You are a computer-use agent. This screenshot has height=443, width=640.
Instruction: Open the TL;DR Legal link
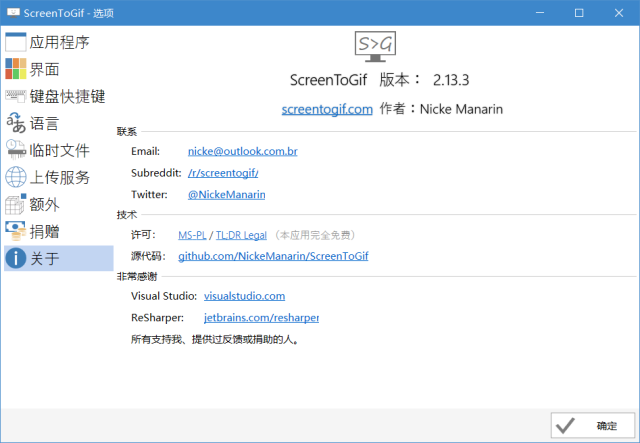(x=241, y=235)
